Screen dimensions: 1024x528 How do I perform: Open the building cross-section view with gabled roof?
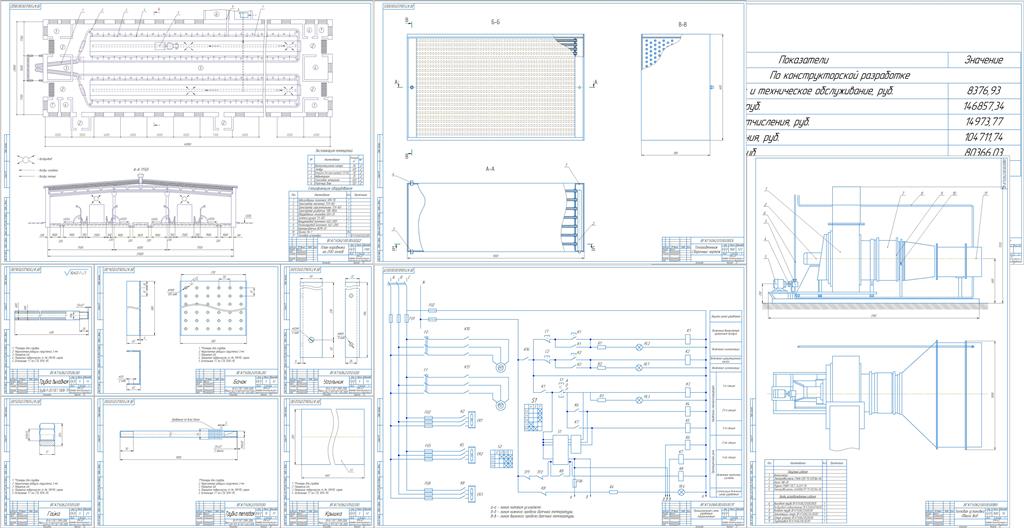140,208
